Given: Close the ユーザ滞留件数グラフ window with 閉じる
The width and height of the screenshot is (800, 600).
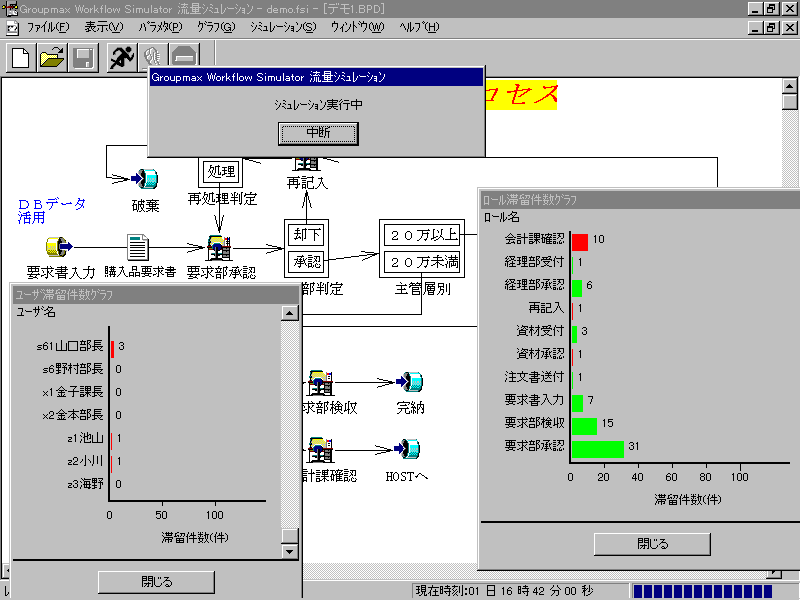Looking at the screenshot, I should [x=156, y=582].
